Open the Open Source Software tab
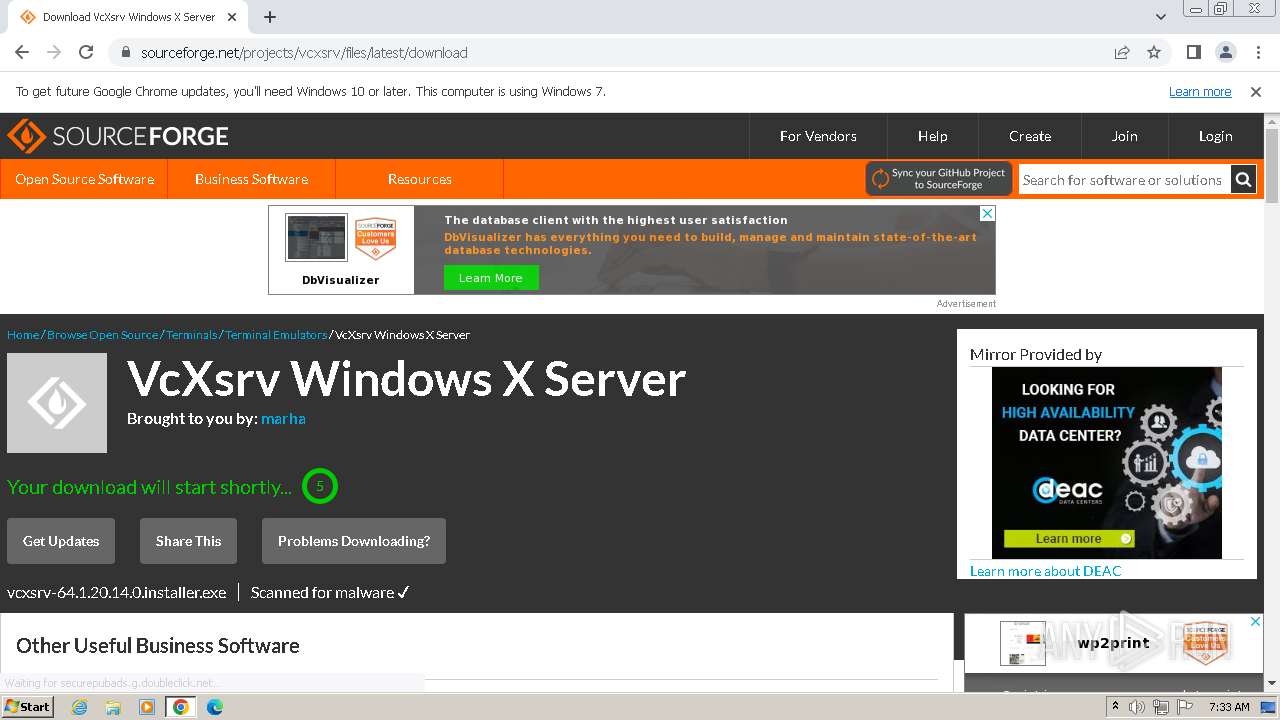Screen dimensions: 1280x720 click(x=84, y=179)
